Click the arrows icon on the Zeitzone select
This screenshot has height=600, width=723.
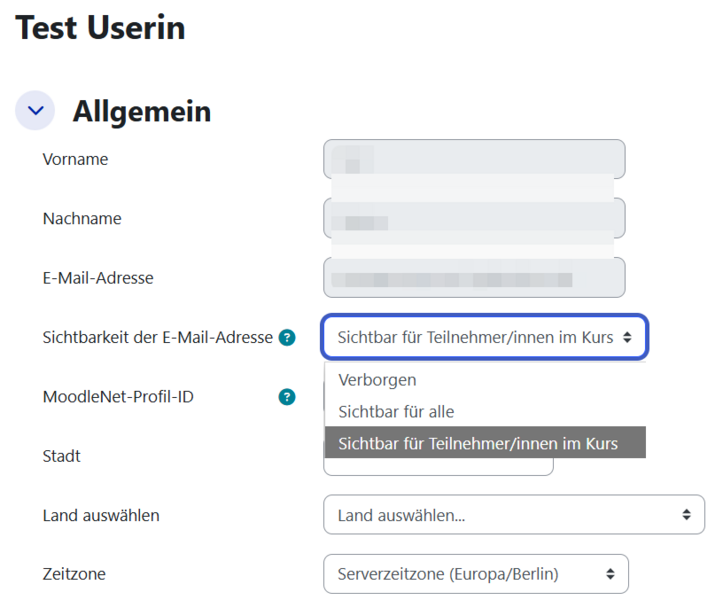610,574
